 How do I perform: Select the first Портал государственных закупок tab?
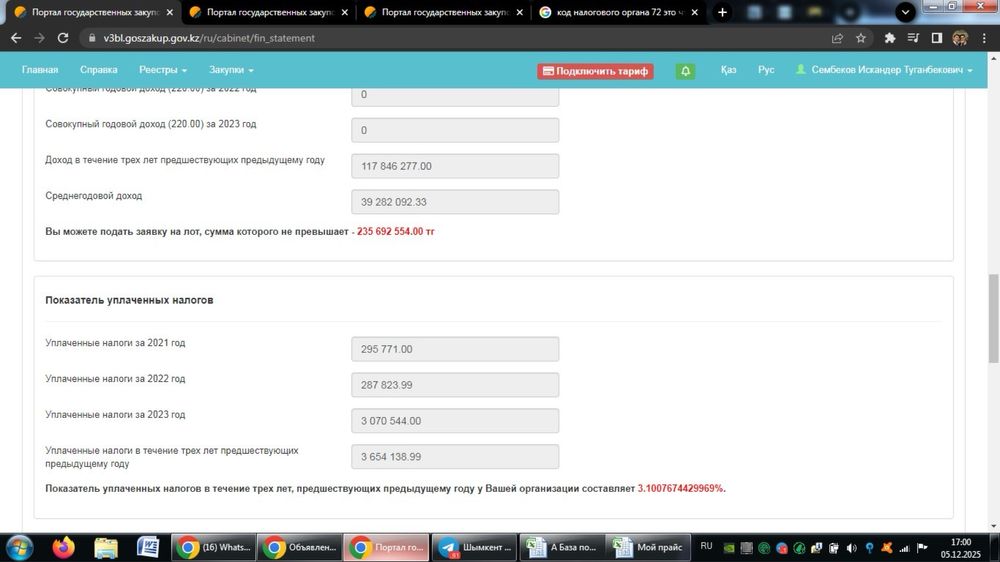point(93,12)
